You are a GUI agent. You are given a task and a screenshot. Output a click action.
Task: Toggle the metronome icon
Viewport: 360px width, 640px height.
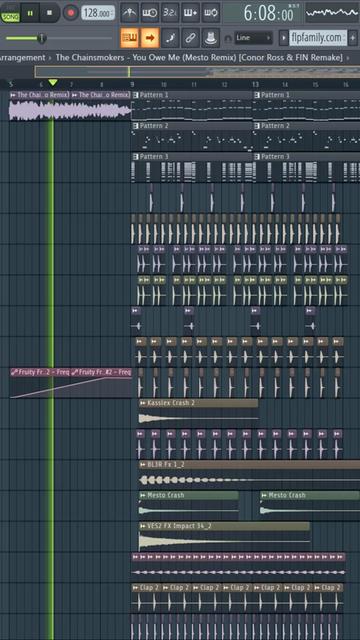click(x=129, y=13)
